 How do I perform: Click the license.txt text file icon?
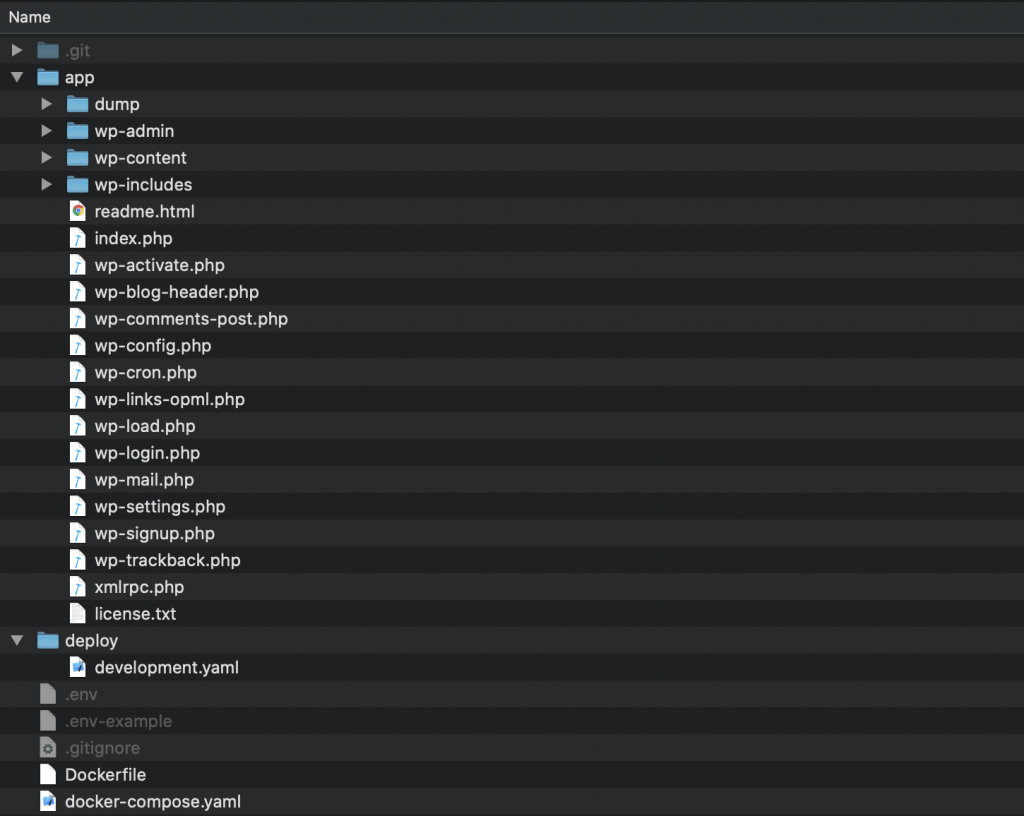click(x=78, y=614)
